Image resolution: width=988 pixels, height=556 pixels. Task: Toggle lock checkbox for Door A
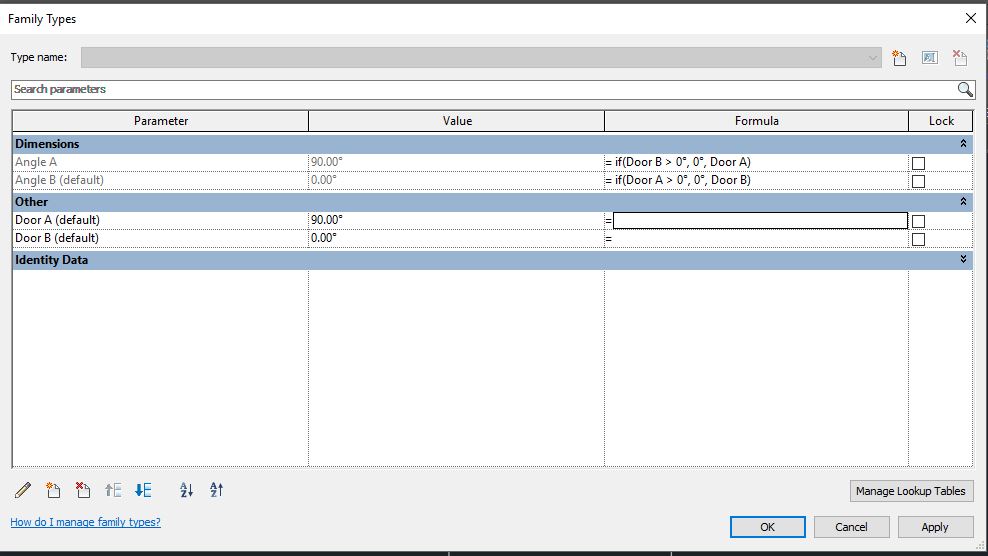pos(918,221)
